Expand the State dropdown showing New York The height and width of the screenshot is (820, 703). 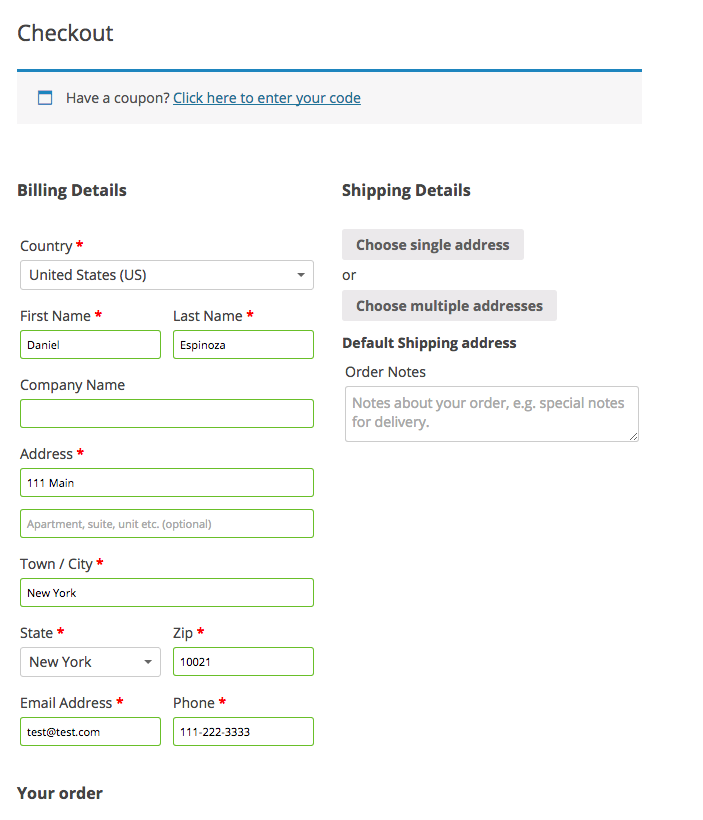click(90, 662)
